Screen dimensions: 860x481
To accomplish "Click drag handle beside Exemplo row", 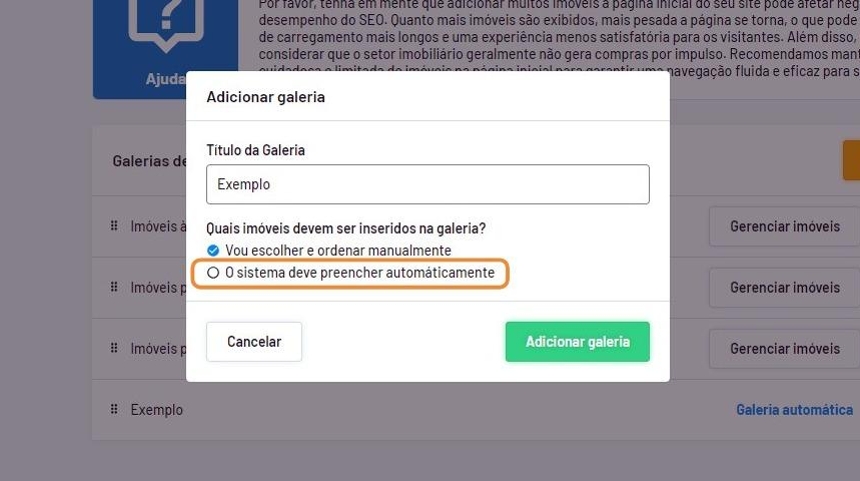I will coord(114,409).
